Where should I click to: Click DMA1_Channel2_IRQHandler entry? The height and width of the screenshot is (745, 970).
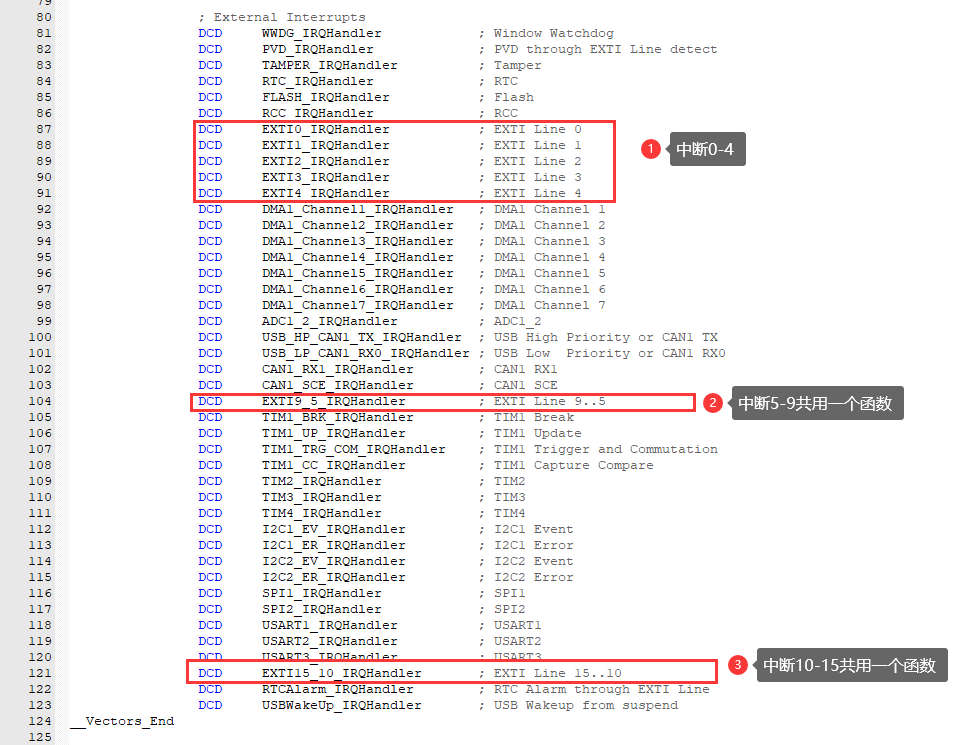(x=358, y=226)
